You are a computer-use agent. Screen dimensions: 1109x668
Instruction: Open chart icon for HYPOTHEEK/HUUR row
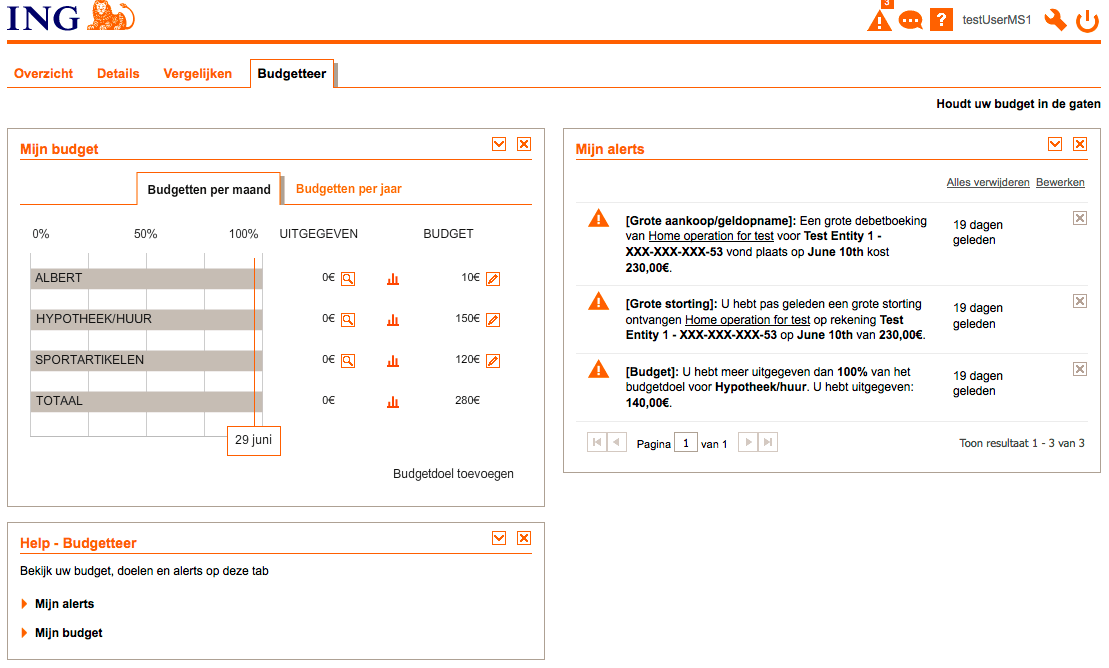(x=393, y=320)
